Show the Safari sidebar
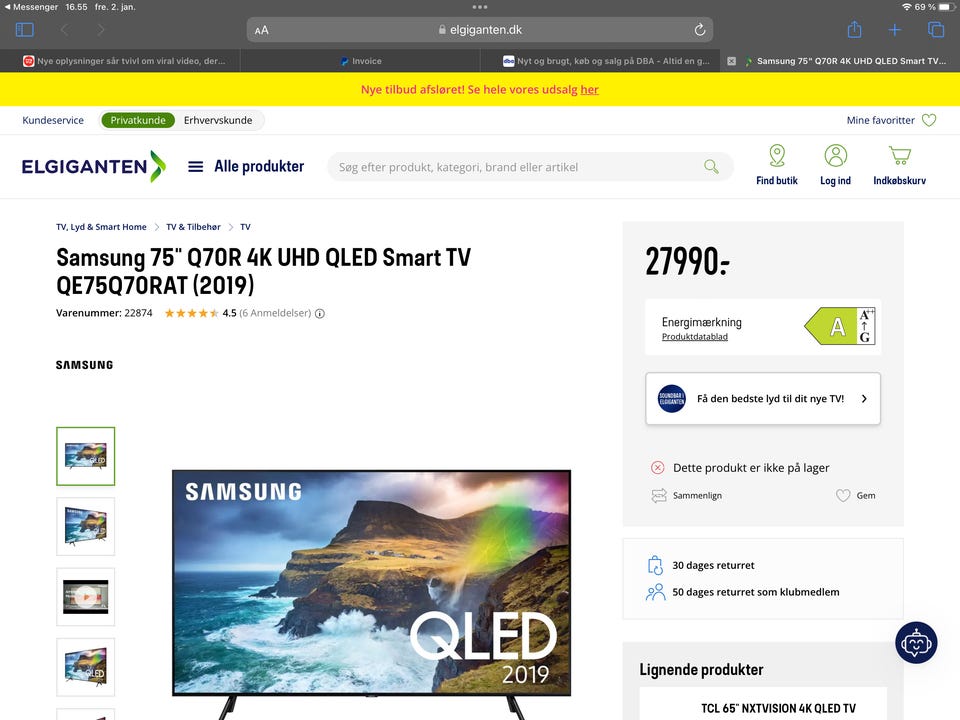This screenshot has width=960, height=720. point(24,29)
